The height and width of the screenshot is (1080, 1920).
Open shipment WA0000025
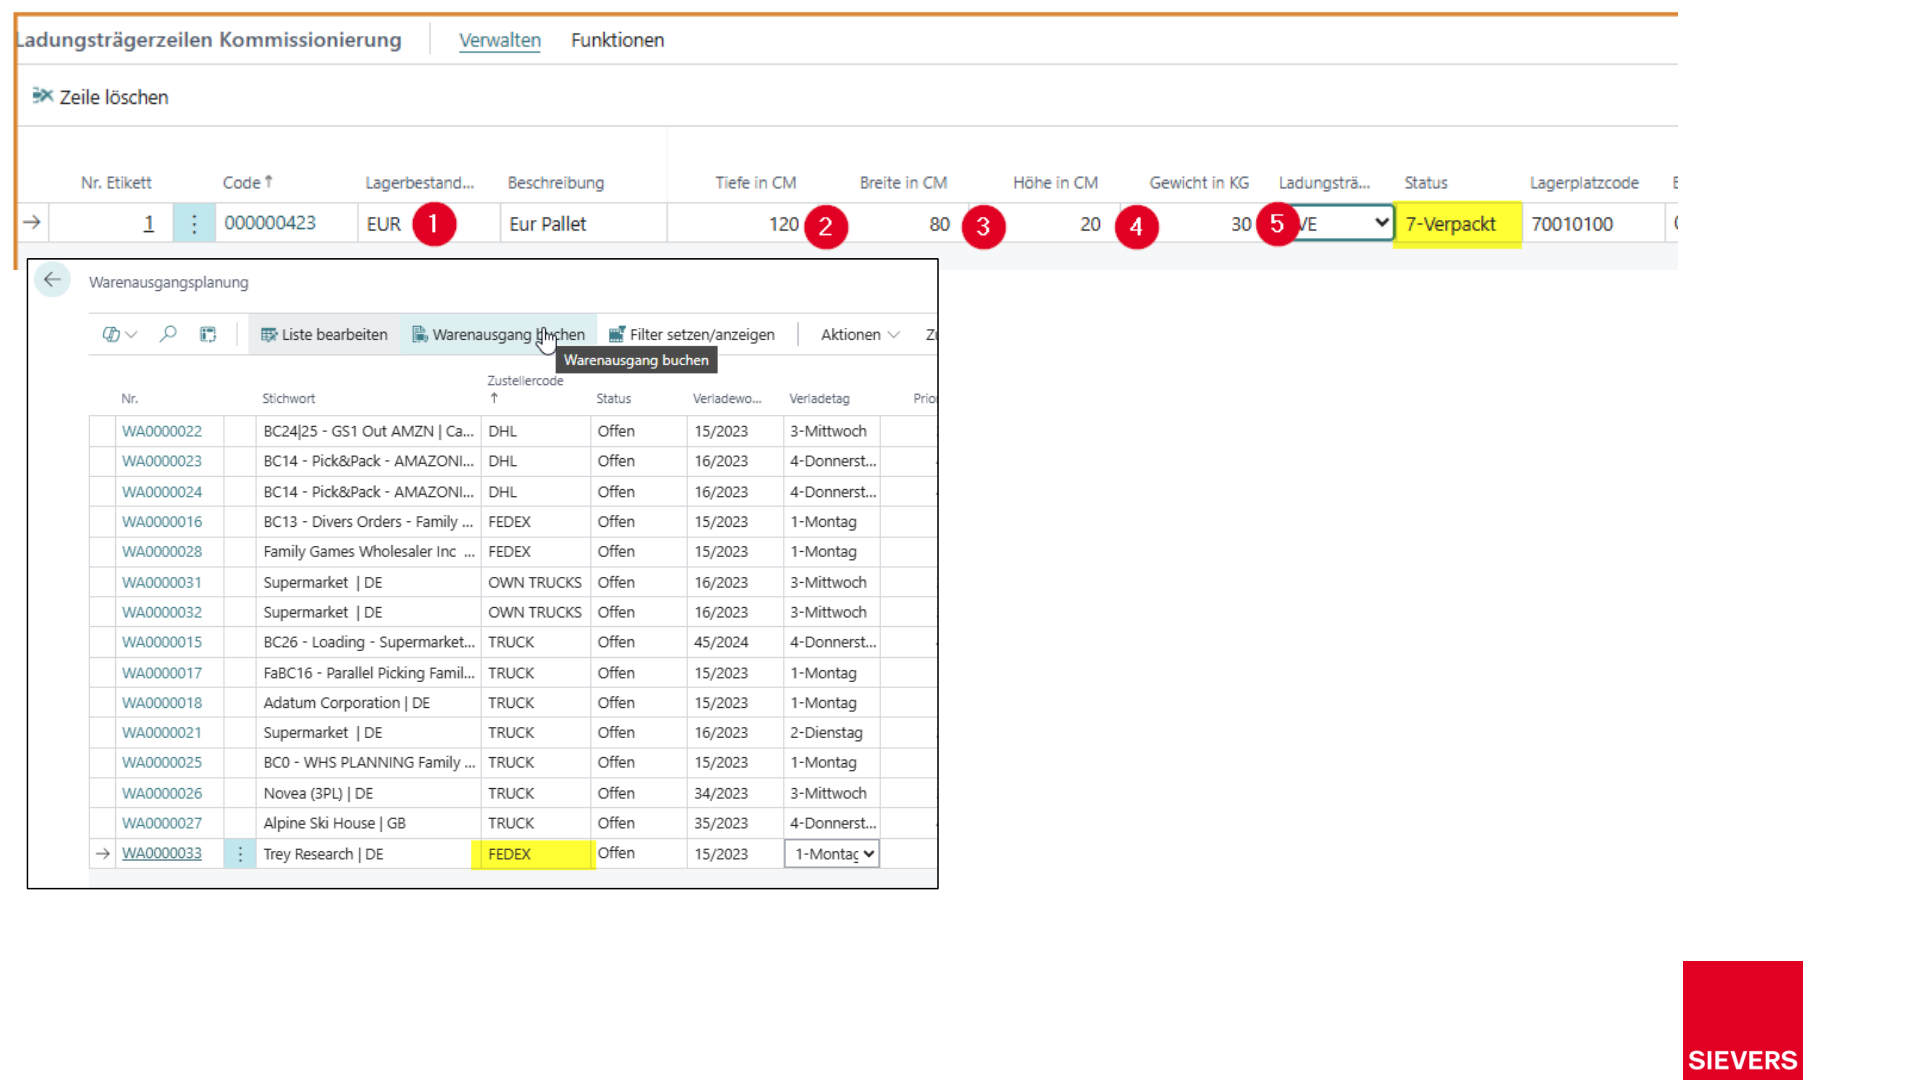[162, 763]
